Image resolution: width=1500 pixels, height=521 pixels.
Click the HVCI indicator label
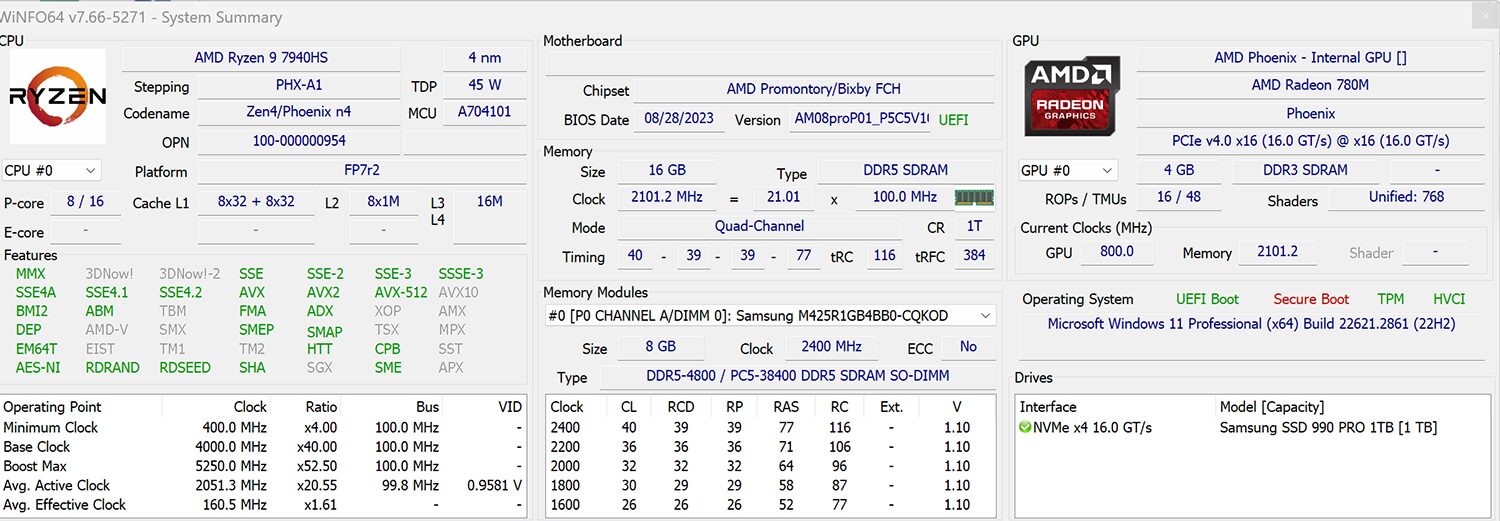coord(1449,299)
